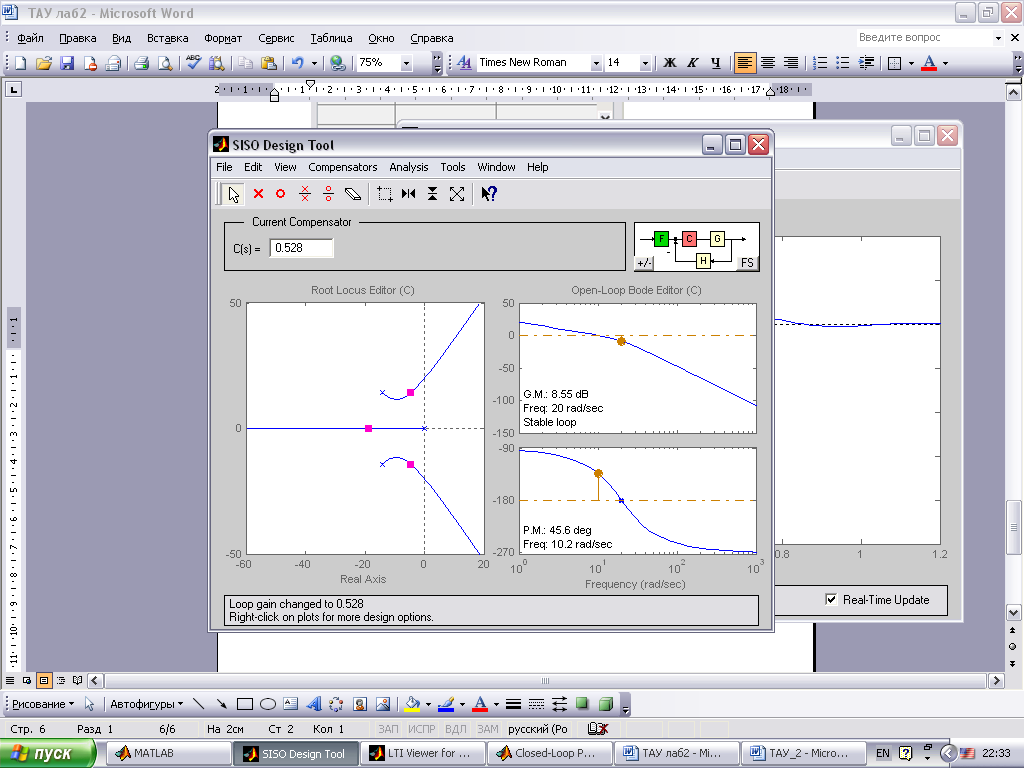Click the blue line color brush
Screen dimensions: 1024x768
click(446, 704)
